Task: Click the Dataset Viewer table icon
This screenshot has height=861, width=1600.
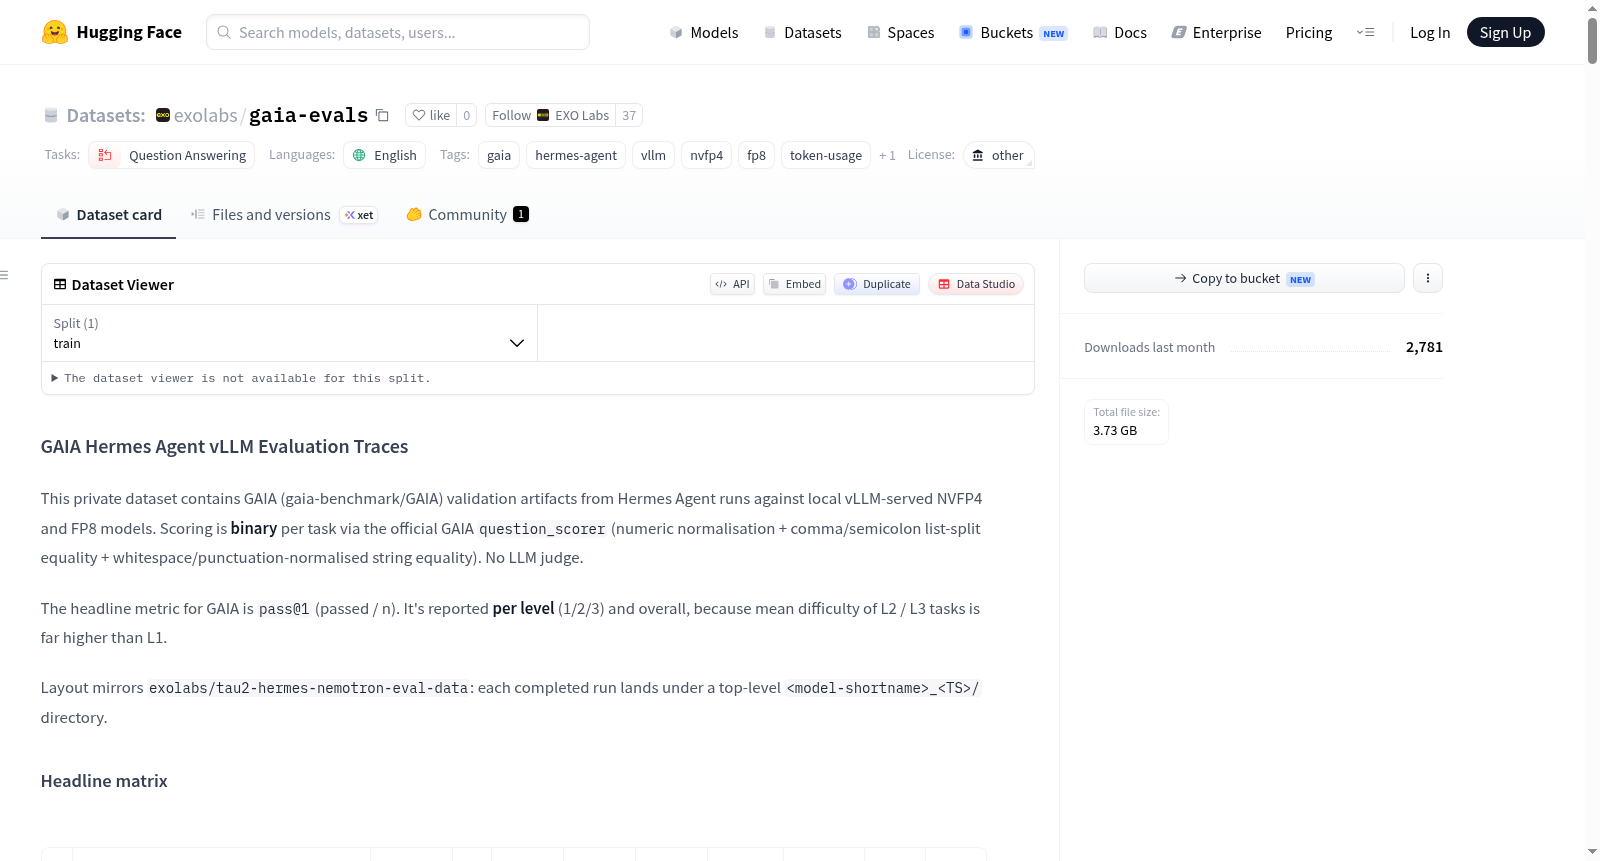Action: [60, 284]
